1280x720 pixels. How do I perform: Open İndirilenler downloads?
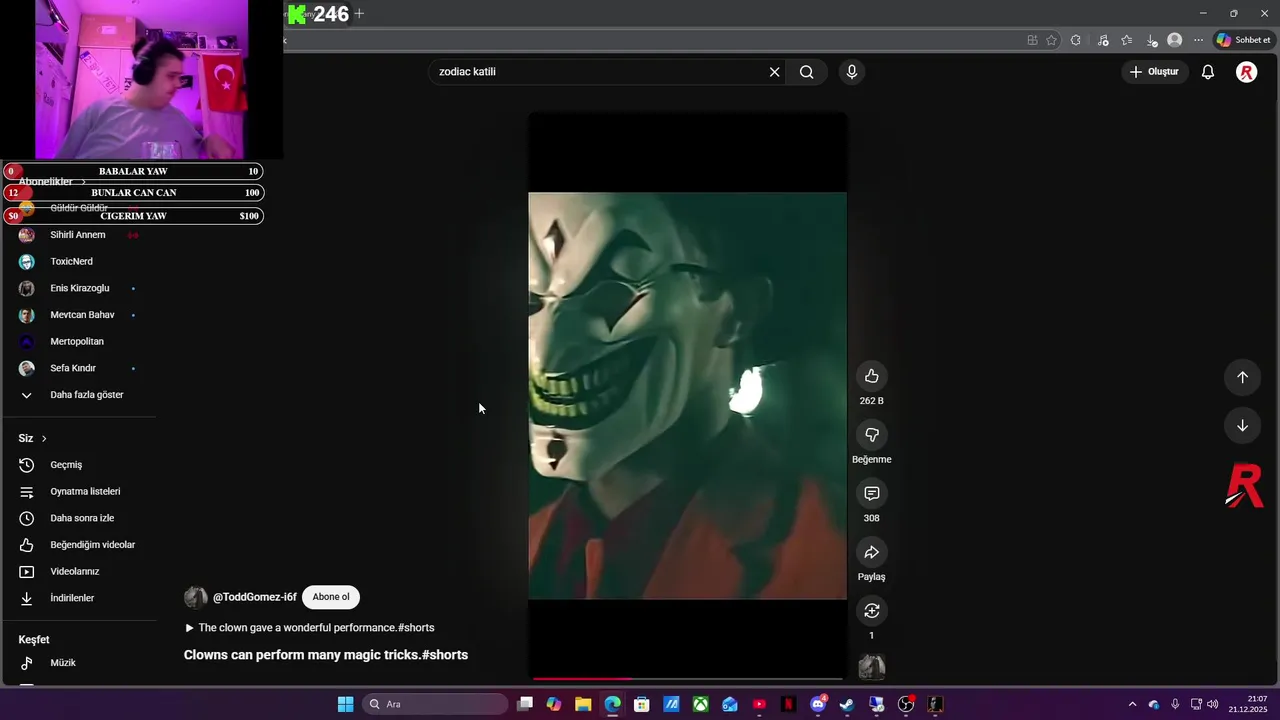click(78, 598)
